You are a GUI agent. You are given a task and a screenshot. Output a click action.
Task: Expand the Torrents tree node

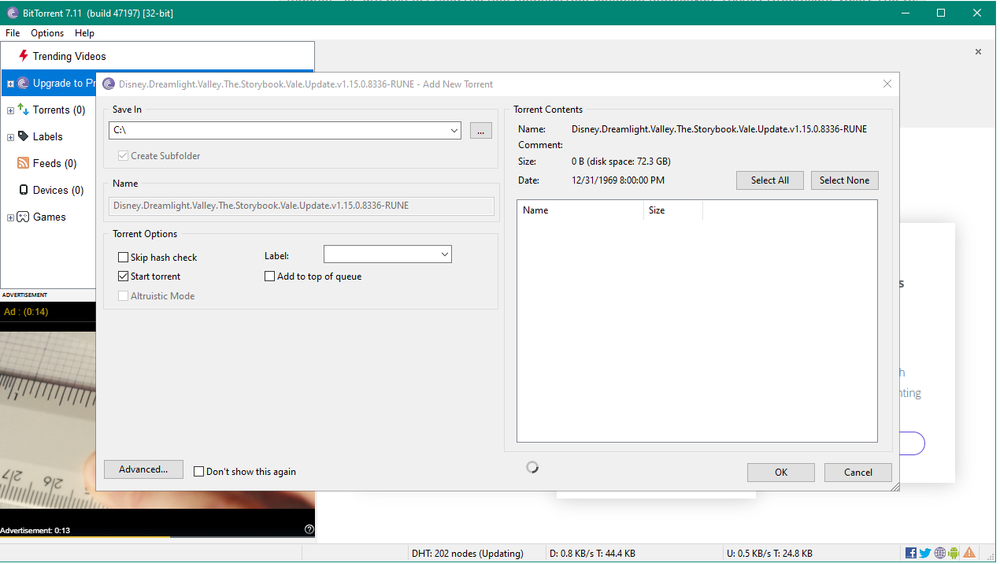point(10,110)
